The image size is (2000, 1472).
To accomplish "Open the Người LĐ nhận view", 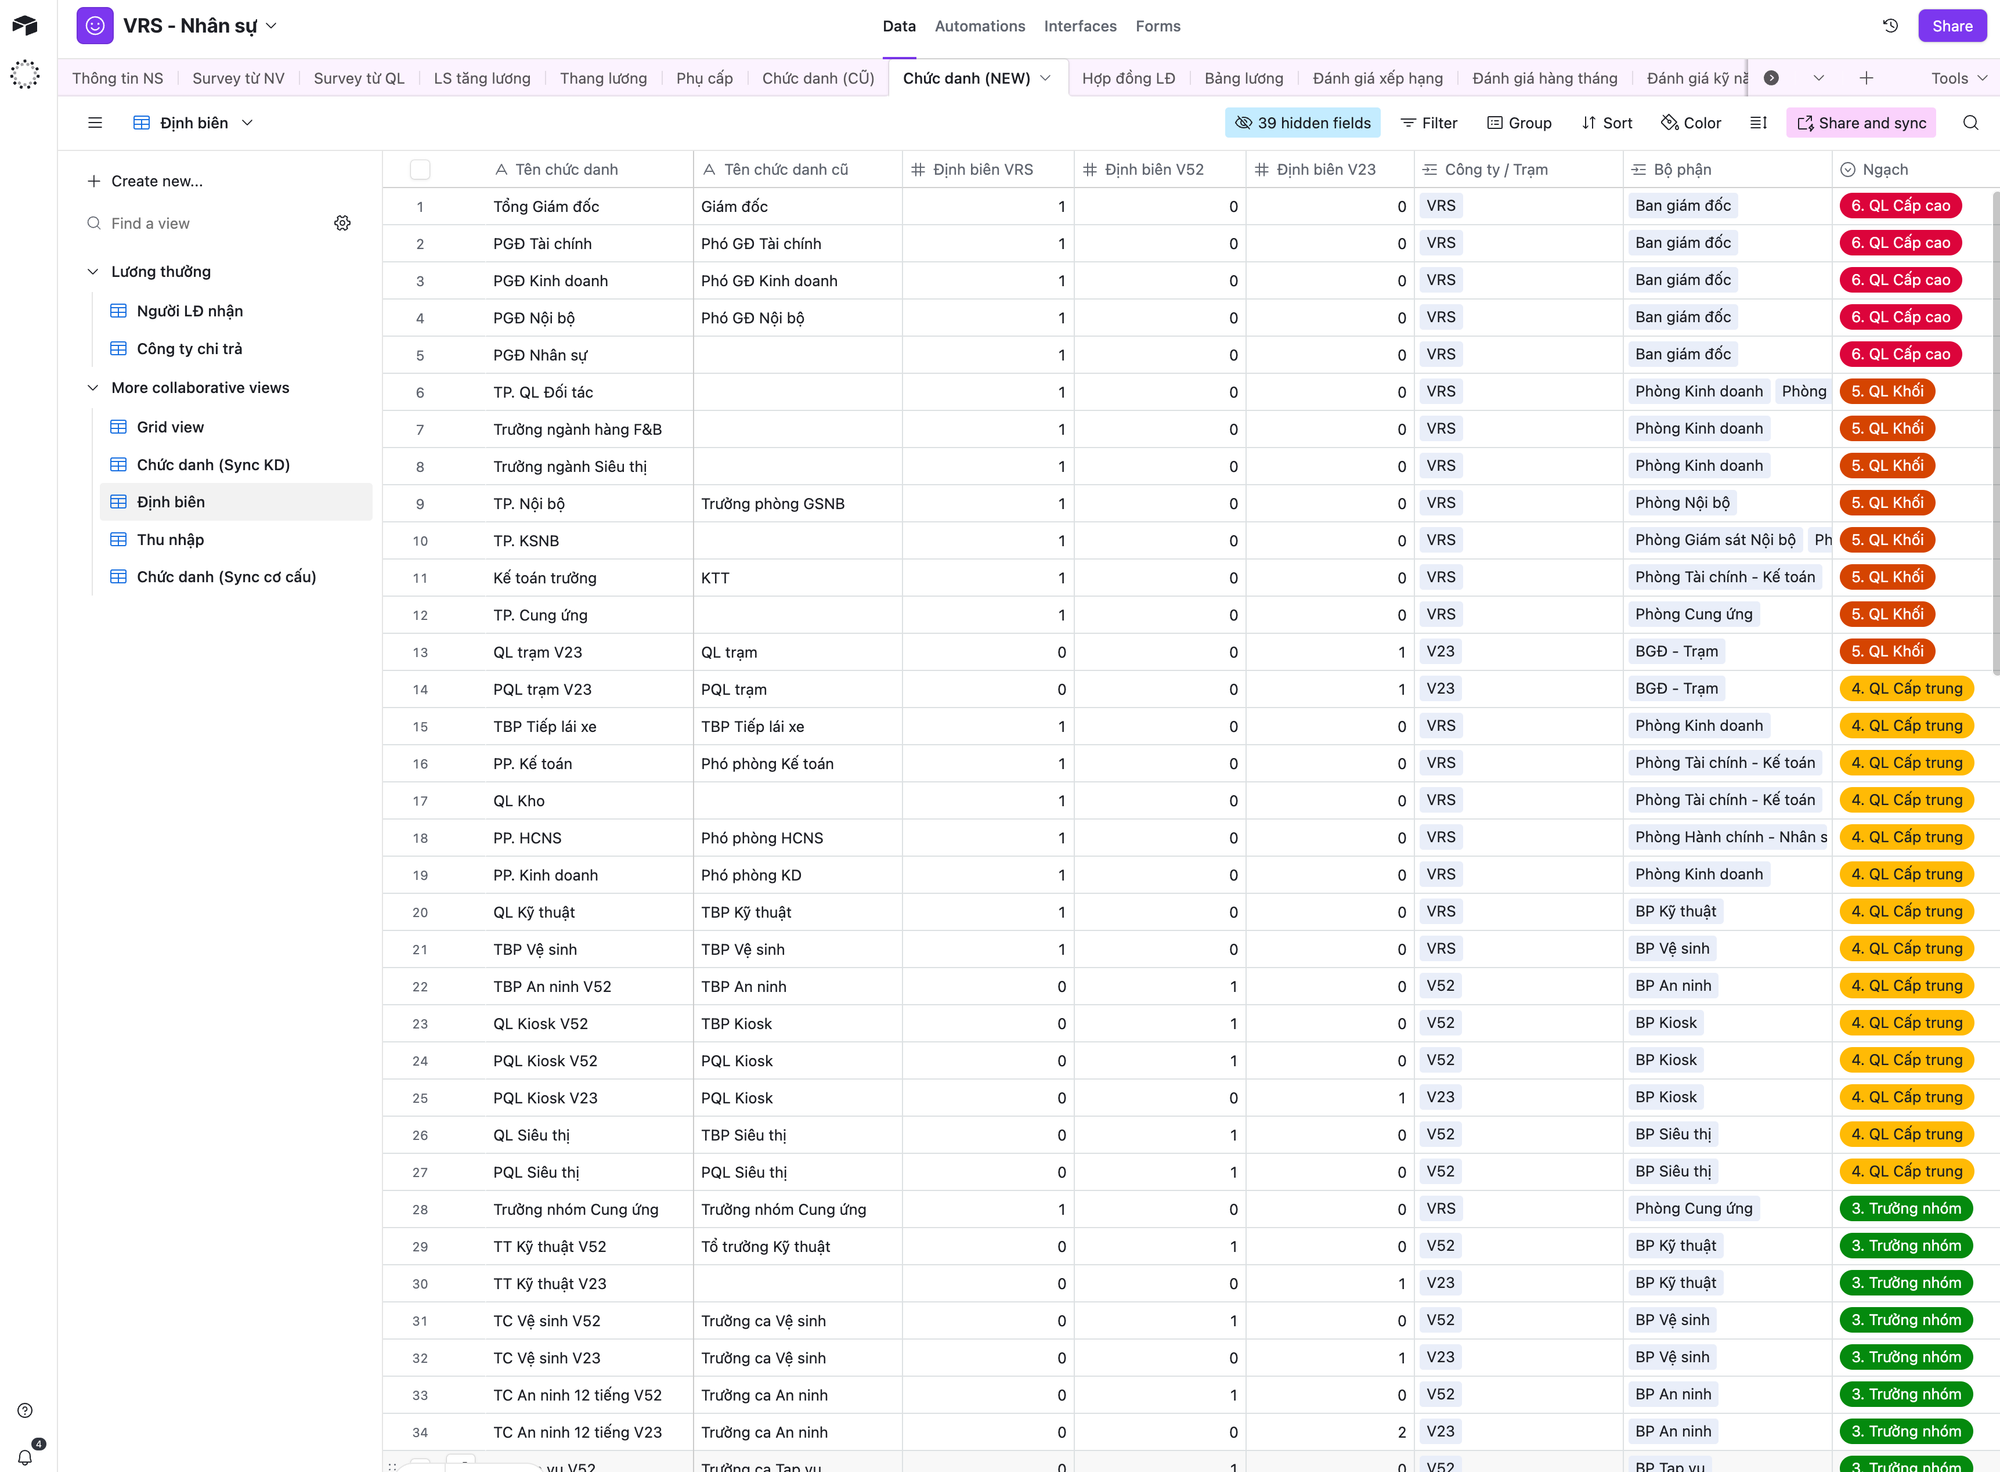I will coord(190,311).
